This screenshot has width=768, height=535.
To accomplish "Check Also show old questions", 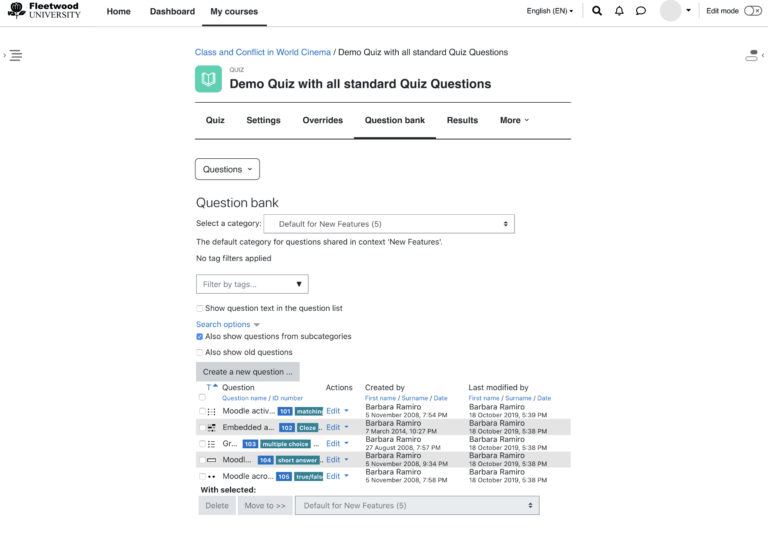I will pos(200,353).
